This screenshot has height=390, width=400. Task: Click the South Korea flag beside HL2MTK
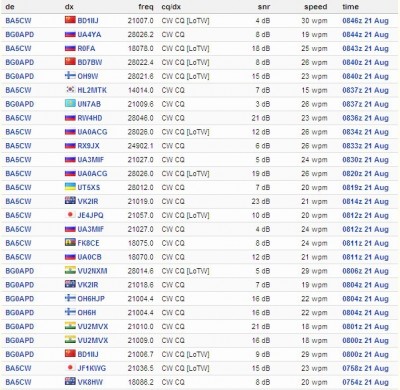pyautogui.click(x=70, y=90)
